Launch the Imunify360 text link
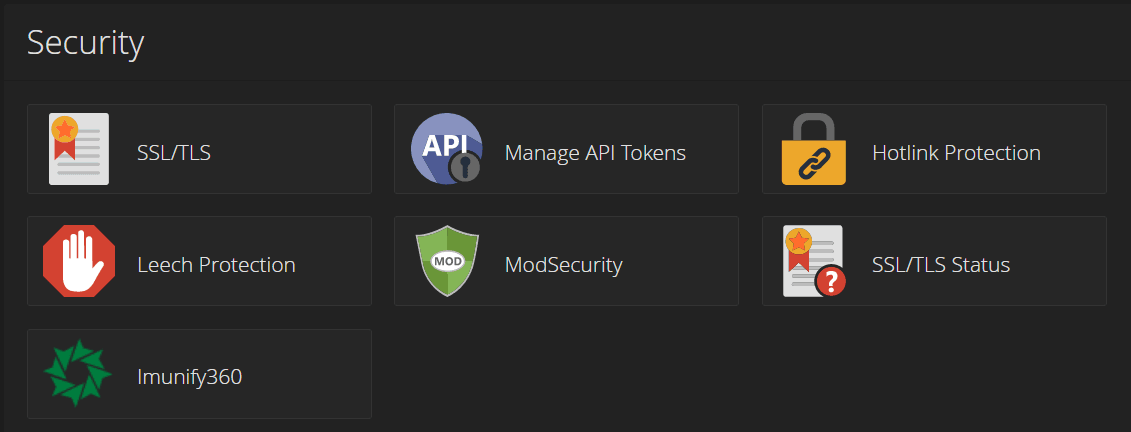The height and width of the screenshot is (432, 1131). [190, 377]
